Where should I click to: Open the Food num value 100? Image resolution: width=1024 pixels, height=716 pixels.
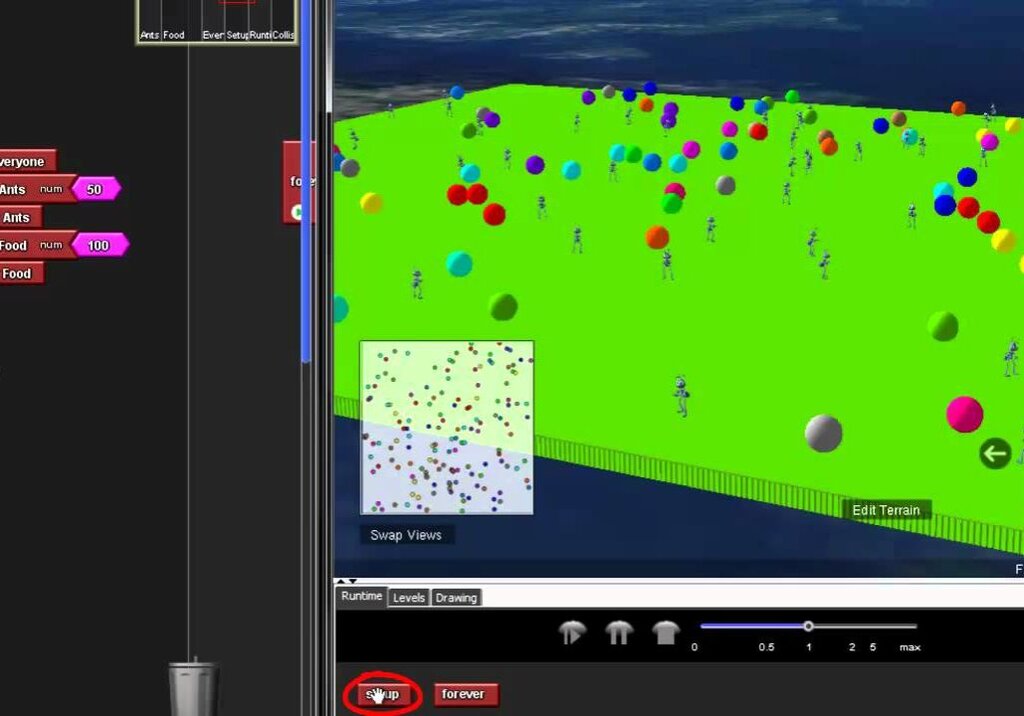[99, 246]
